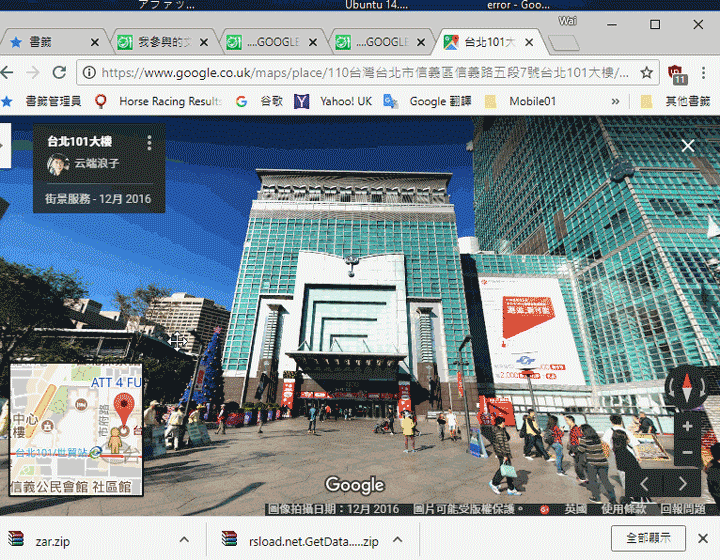
Task: Click the browser forward arrow
Action: pos(33,72)
